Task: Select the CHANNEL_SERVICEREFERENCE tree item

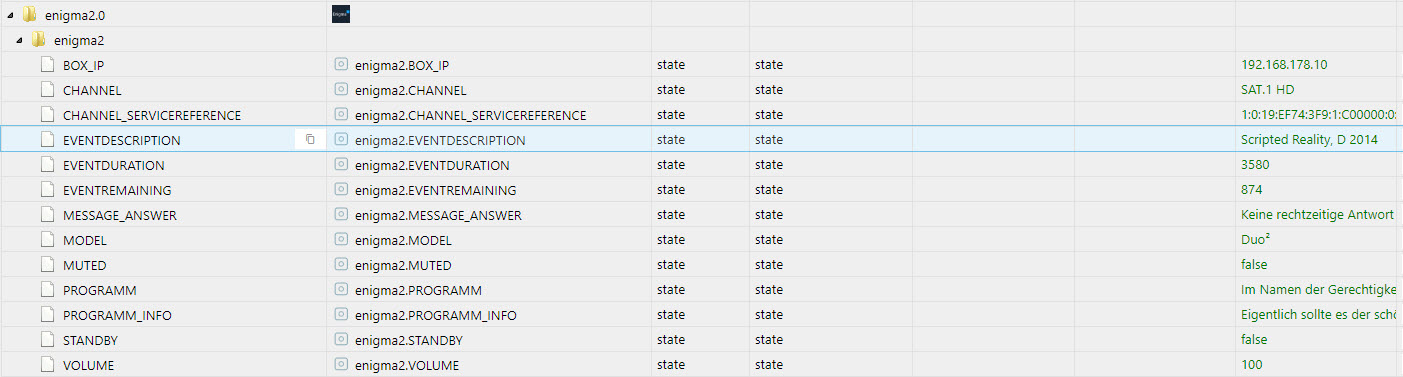Action: (152, 115)
